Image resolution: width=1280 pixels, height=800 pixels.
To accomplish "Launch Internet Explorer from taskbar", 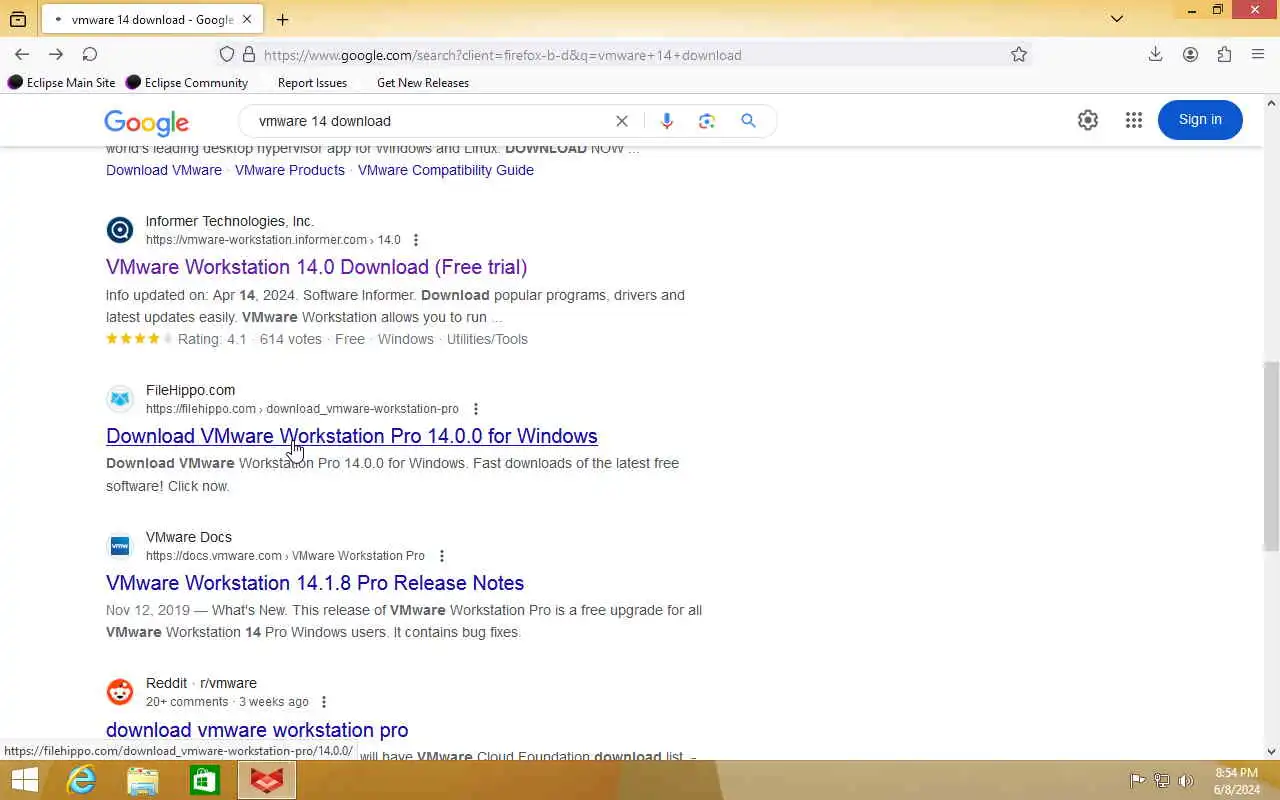I will tap(81, 780).
